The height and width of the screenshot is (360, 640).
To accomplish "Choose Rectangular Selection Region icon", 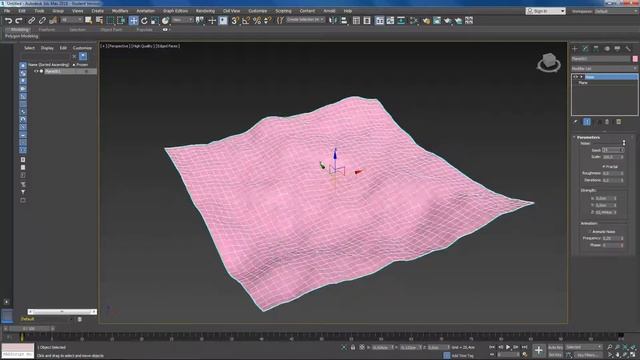I will [x=110, y=20].
